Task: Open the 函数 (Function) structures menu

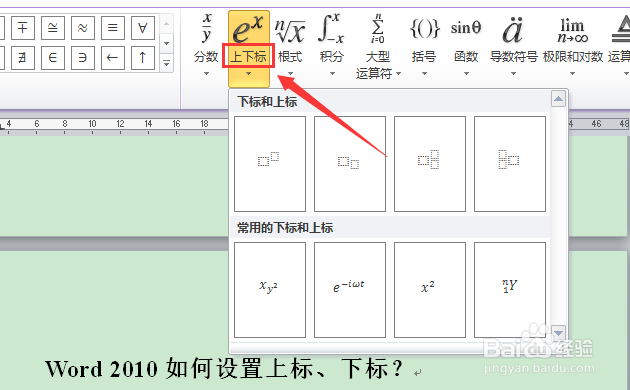Action: click(x=466, y=44)
